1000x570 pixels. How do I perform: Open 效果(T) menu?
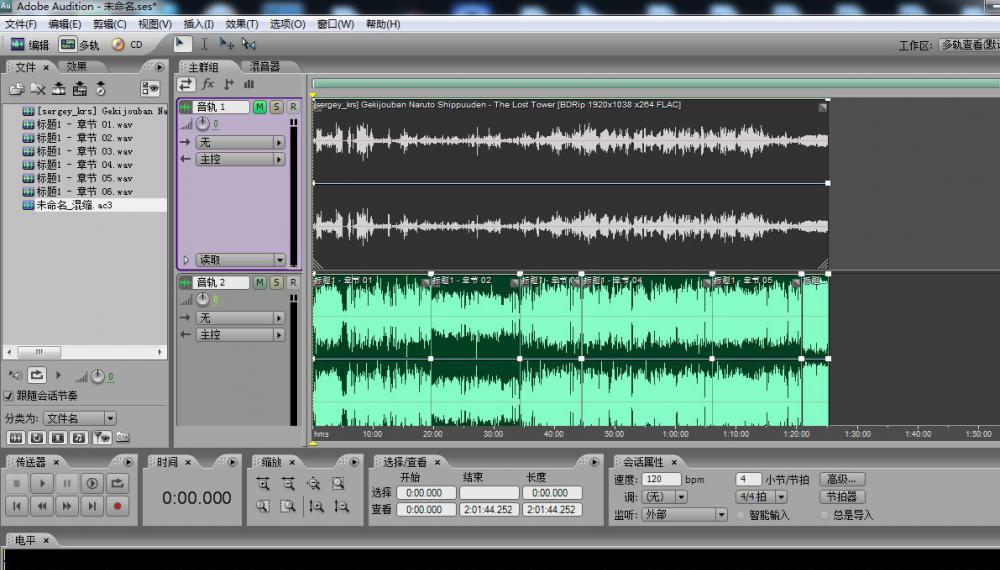tap(242, 24)
